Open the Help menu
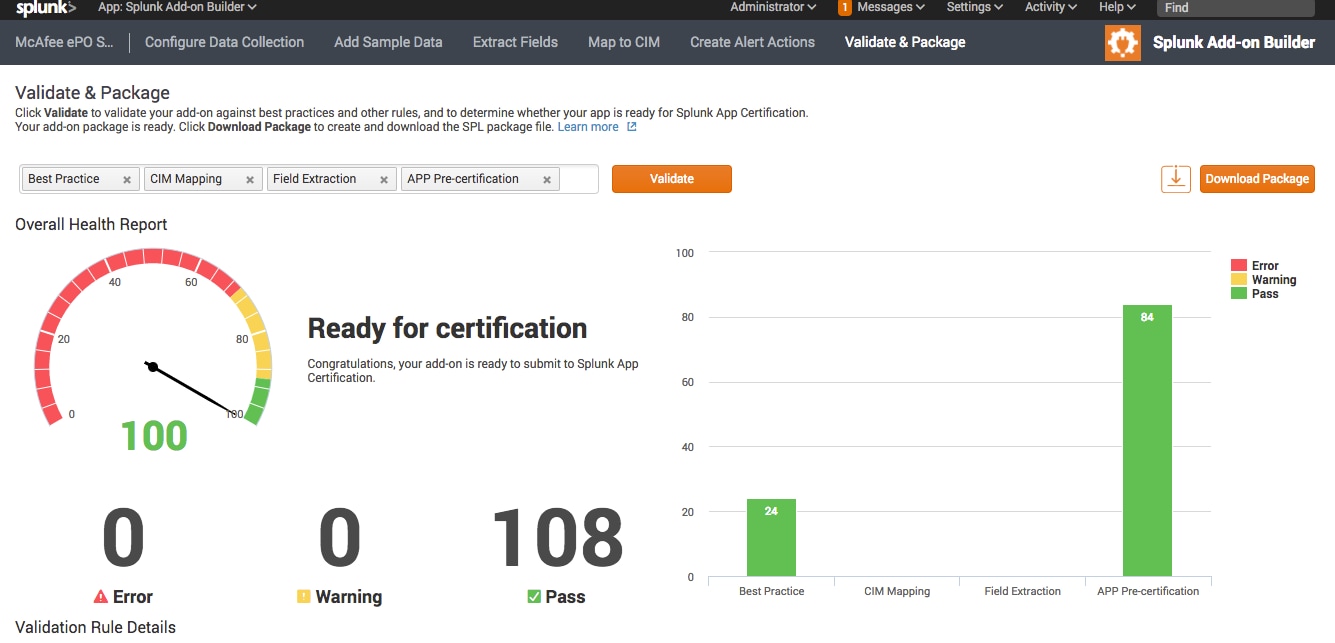1335x643 pixels. tap(1118, 7)
